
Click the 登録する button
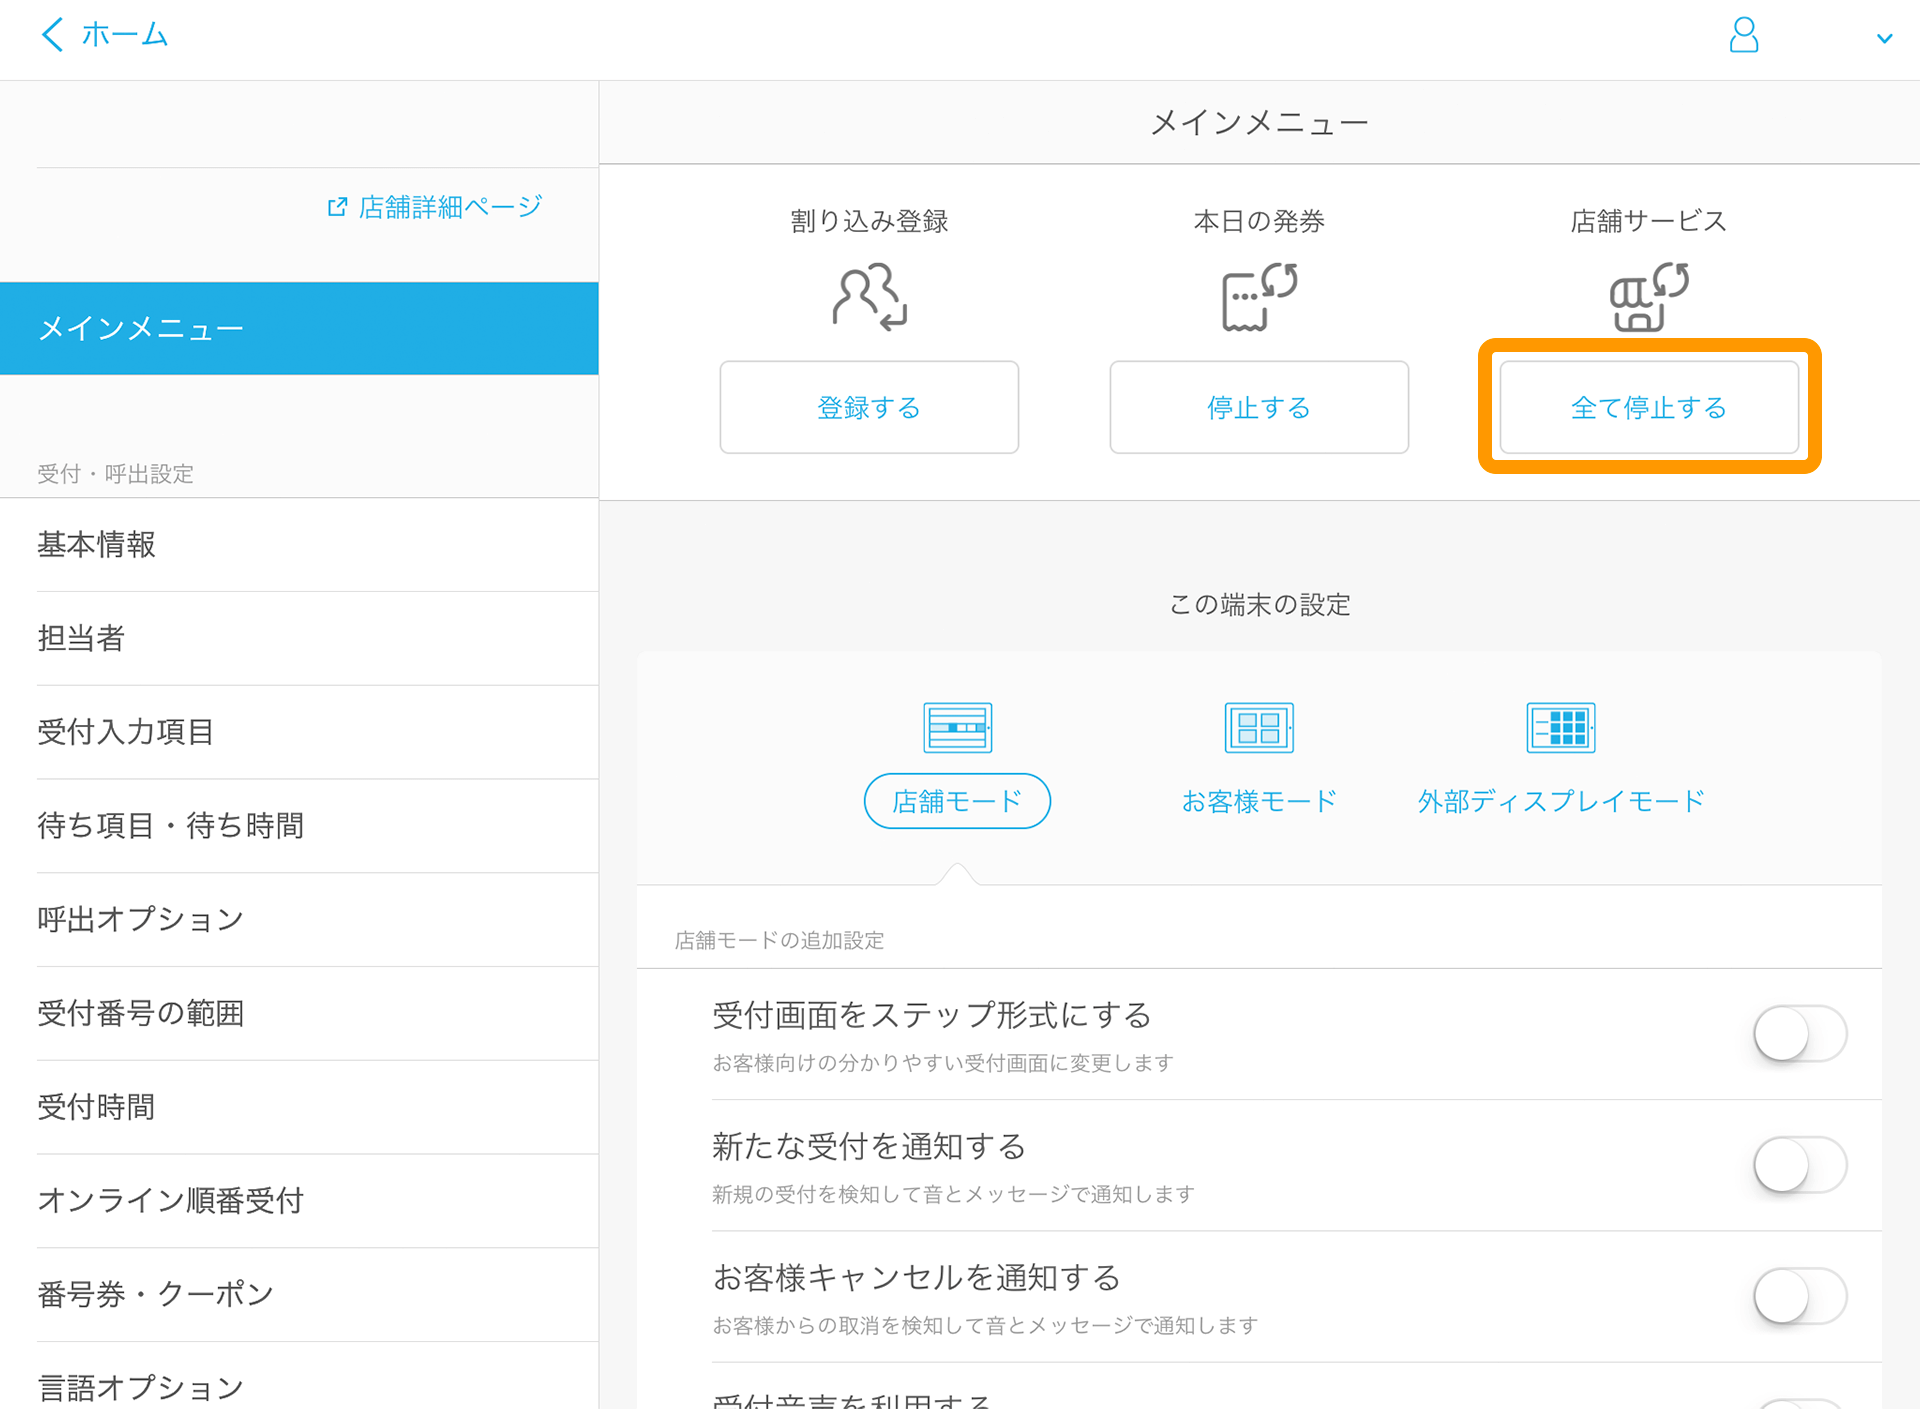coord(869,407)
